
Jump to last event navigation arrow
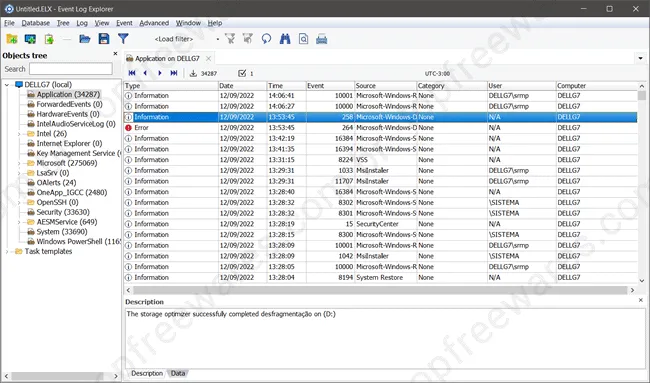pos(174,73)
